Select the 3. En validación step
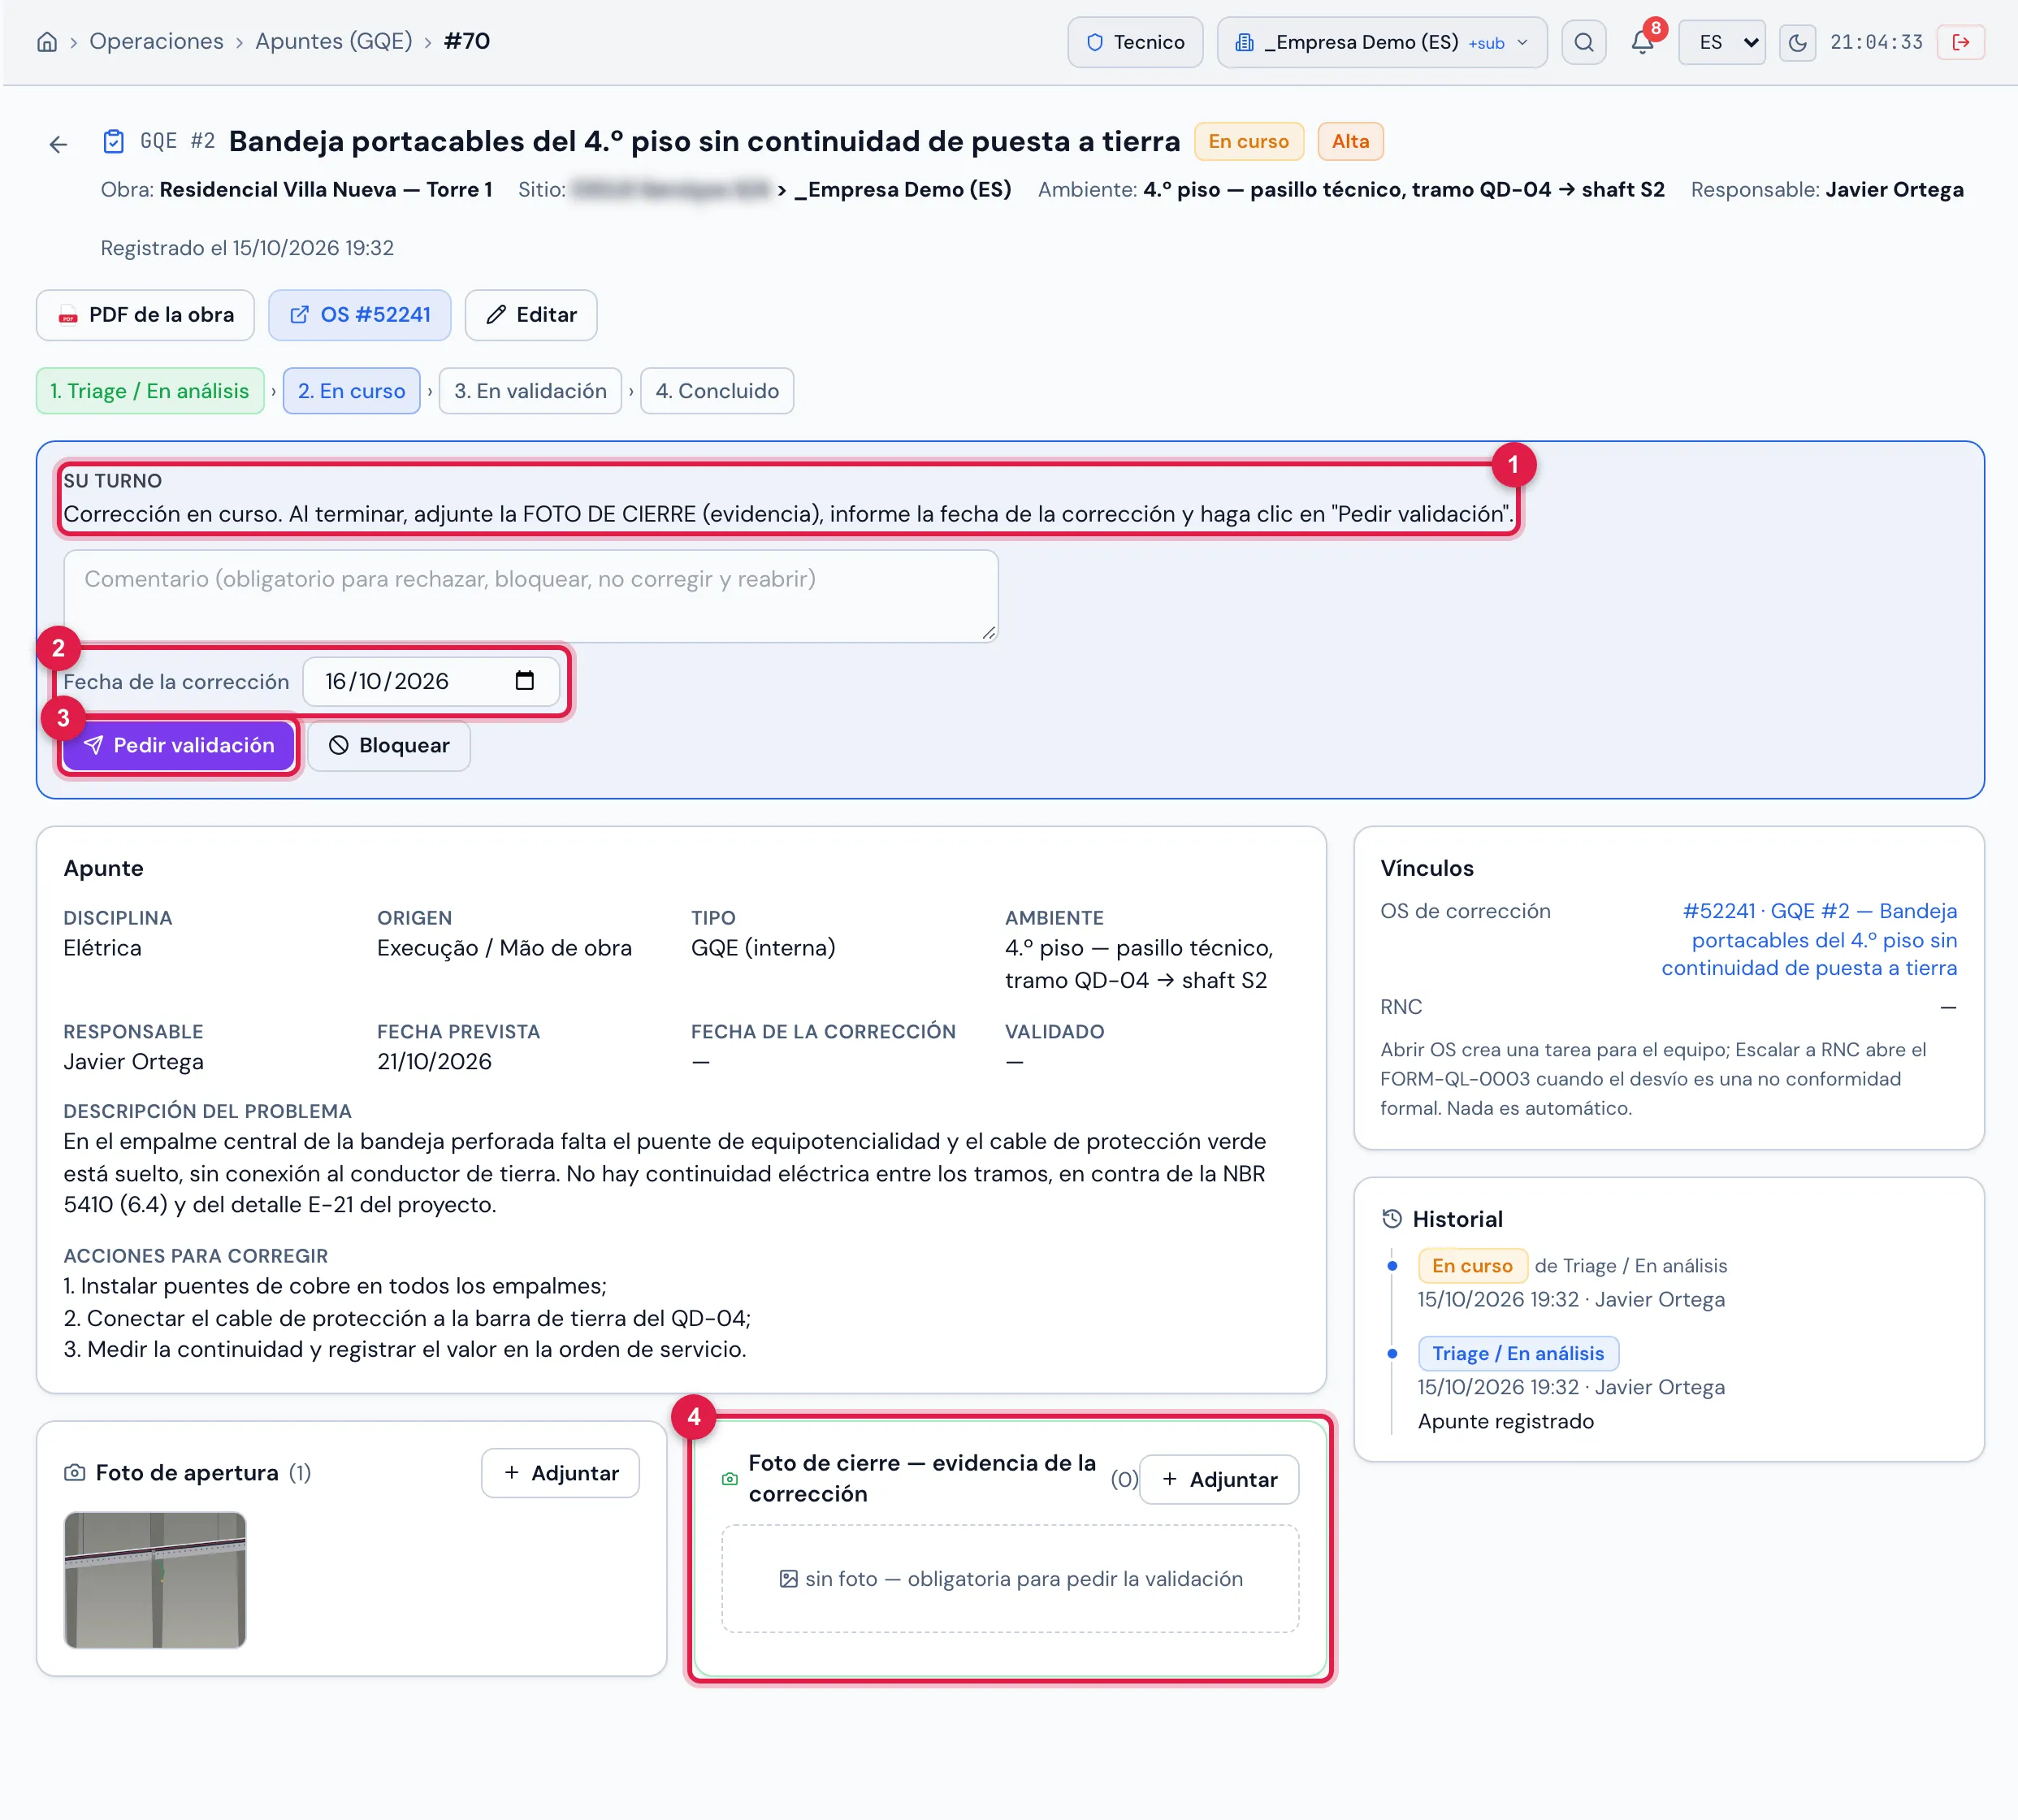 coord(530,391)
